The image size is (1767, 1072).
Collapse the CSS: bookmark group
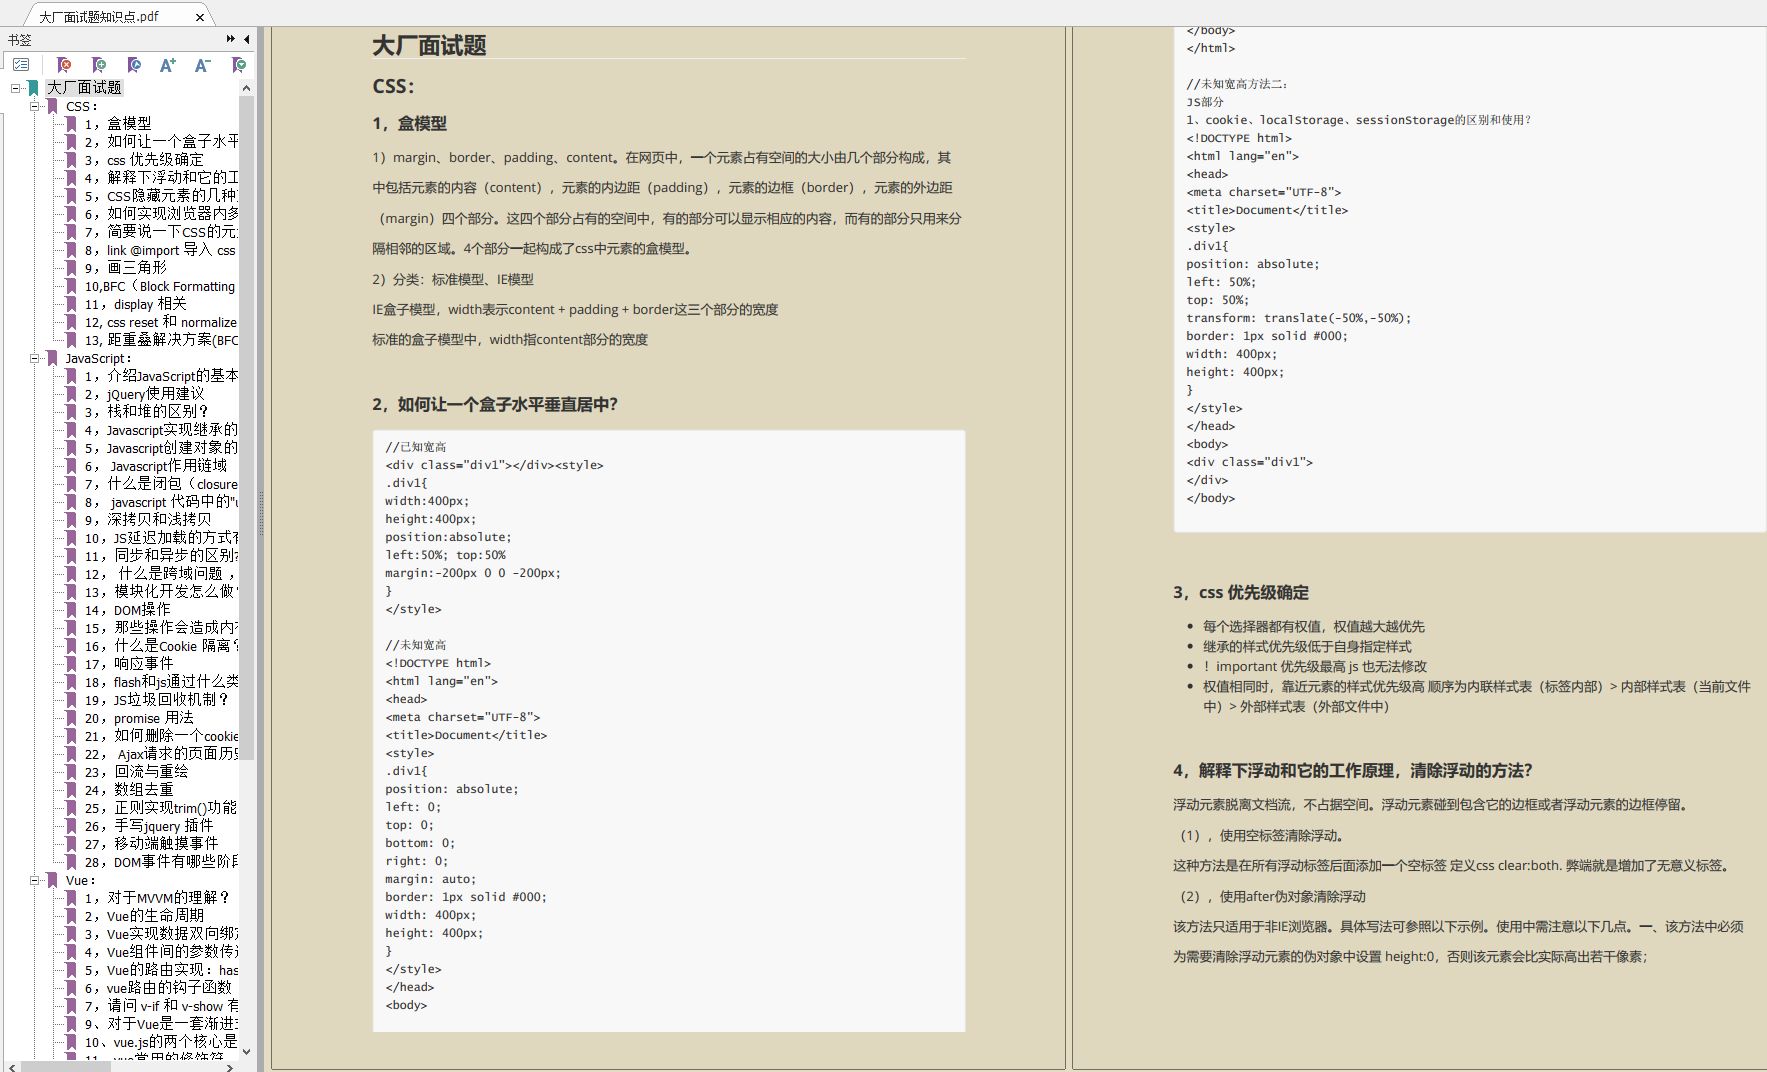pos(34,106)
